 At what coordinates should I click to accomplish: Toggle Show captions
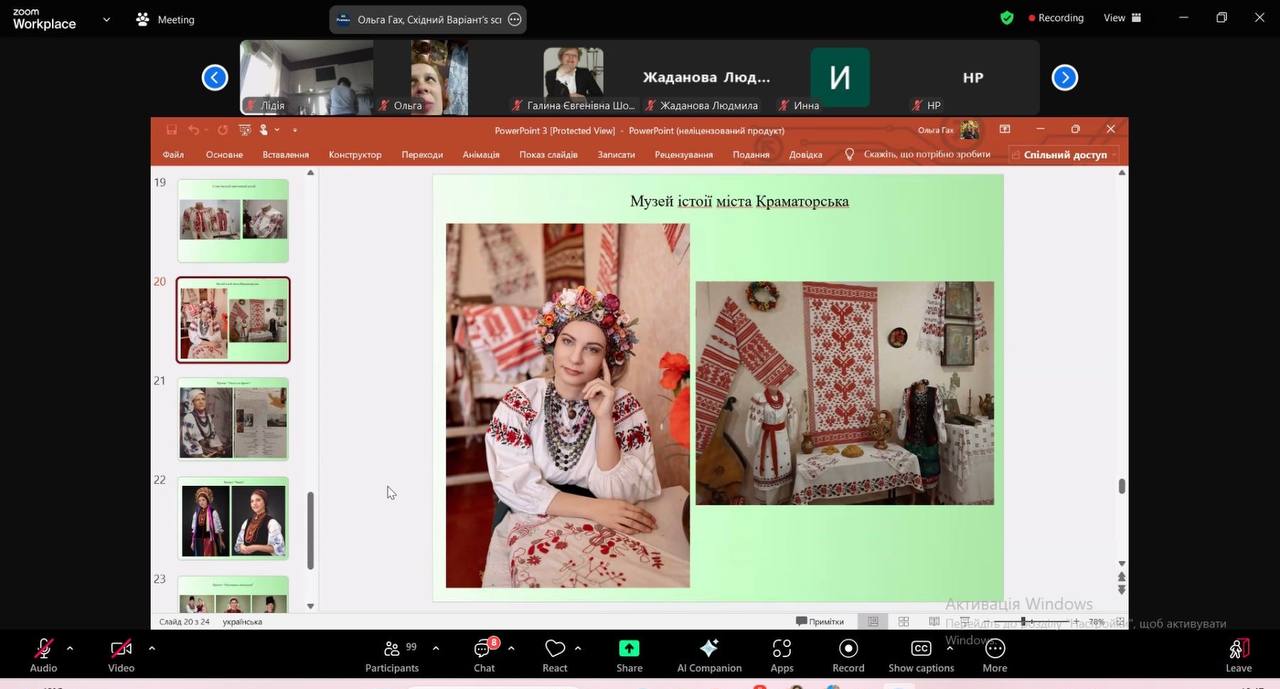click(921, 649)
